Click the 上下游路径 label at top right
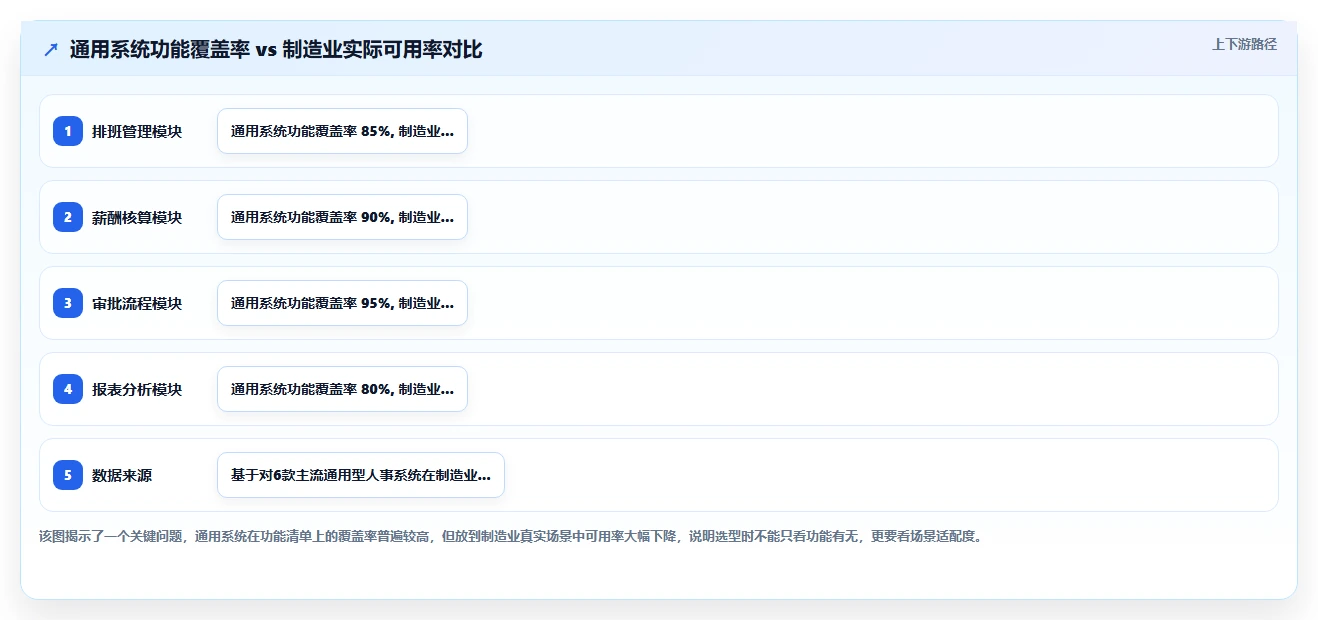Viewport: 1318px width, 620px height. pos(1244,44)
